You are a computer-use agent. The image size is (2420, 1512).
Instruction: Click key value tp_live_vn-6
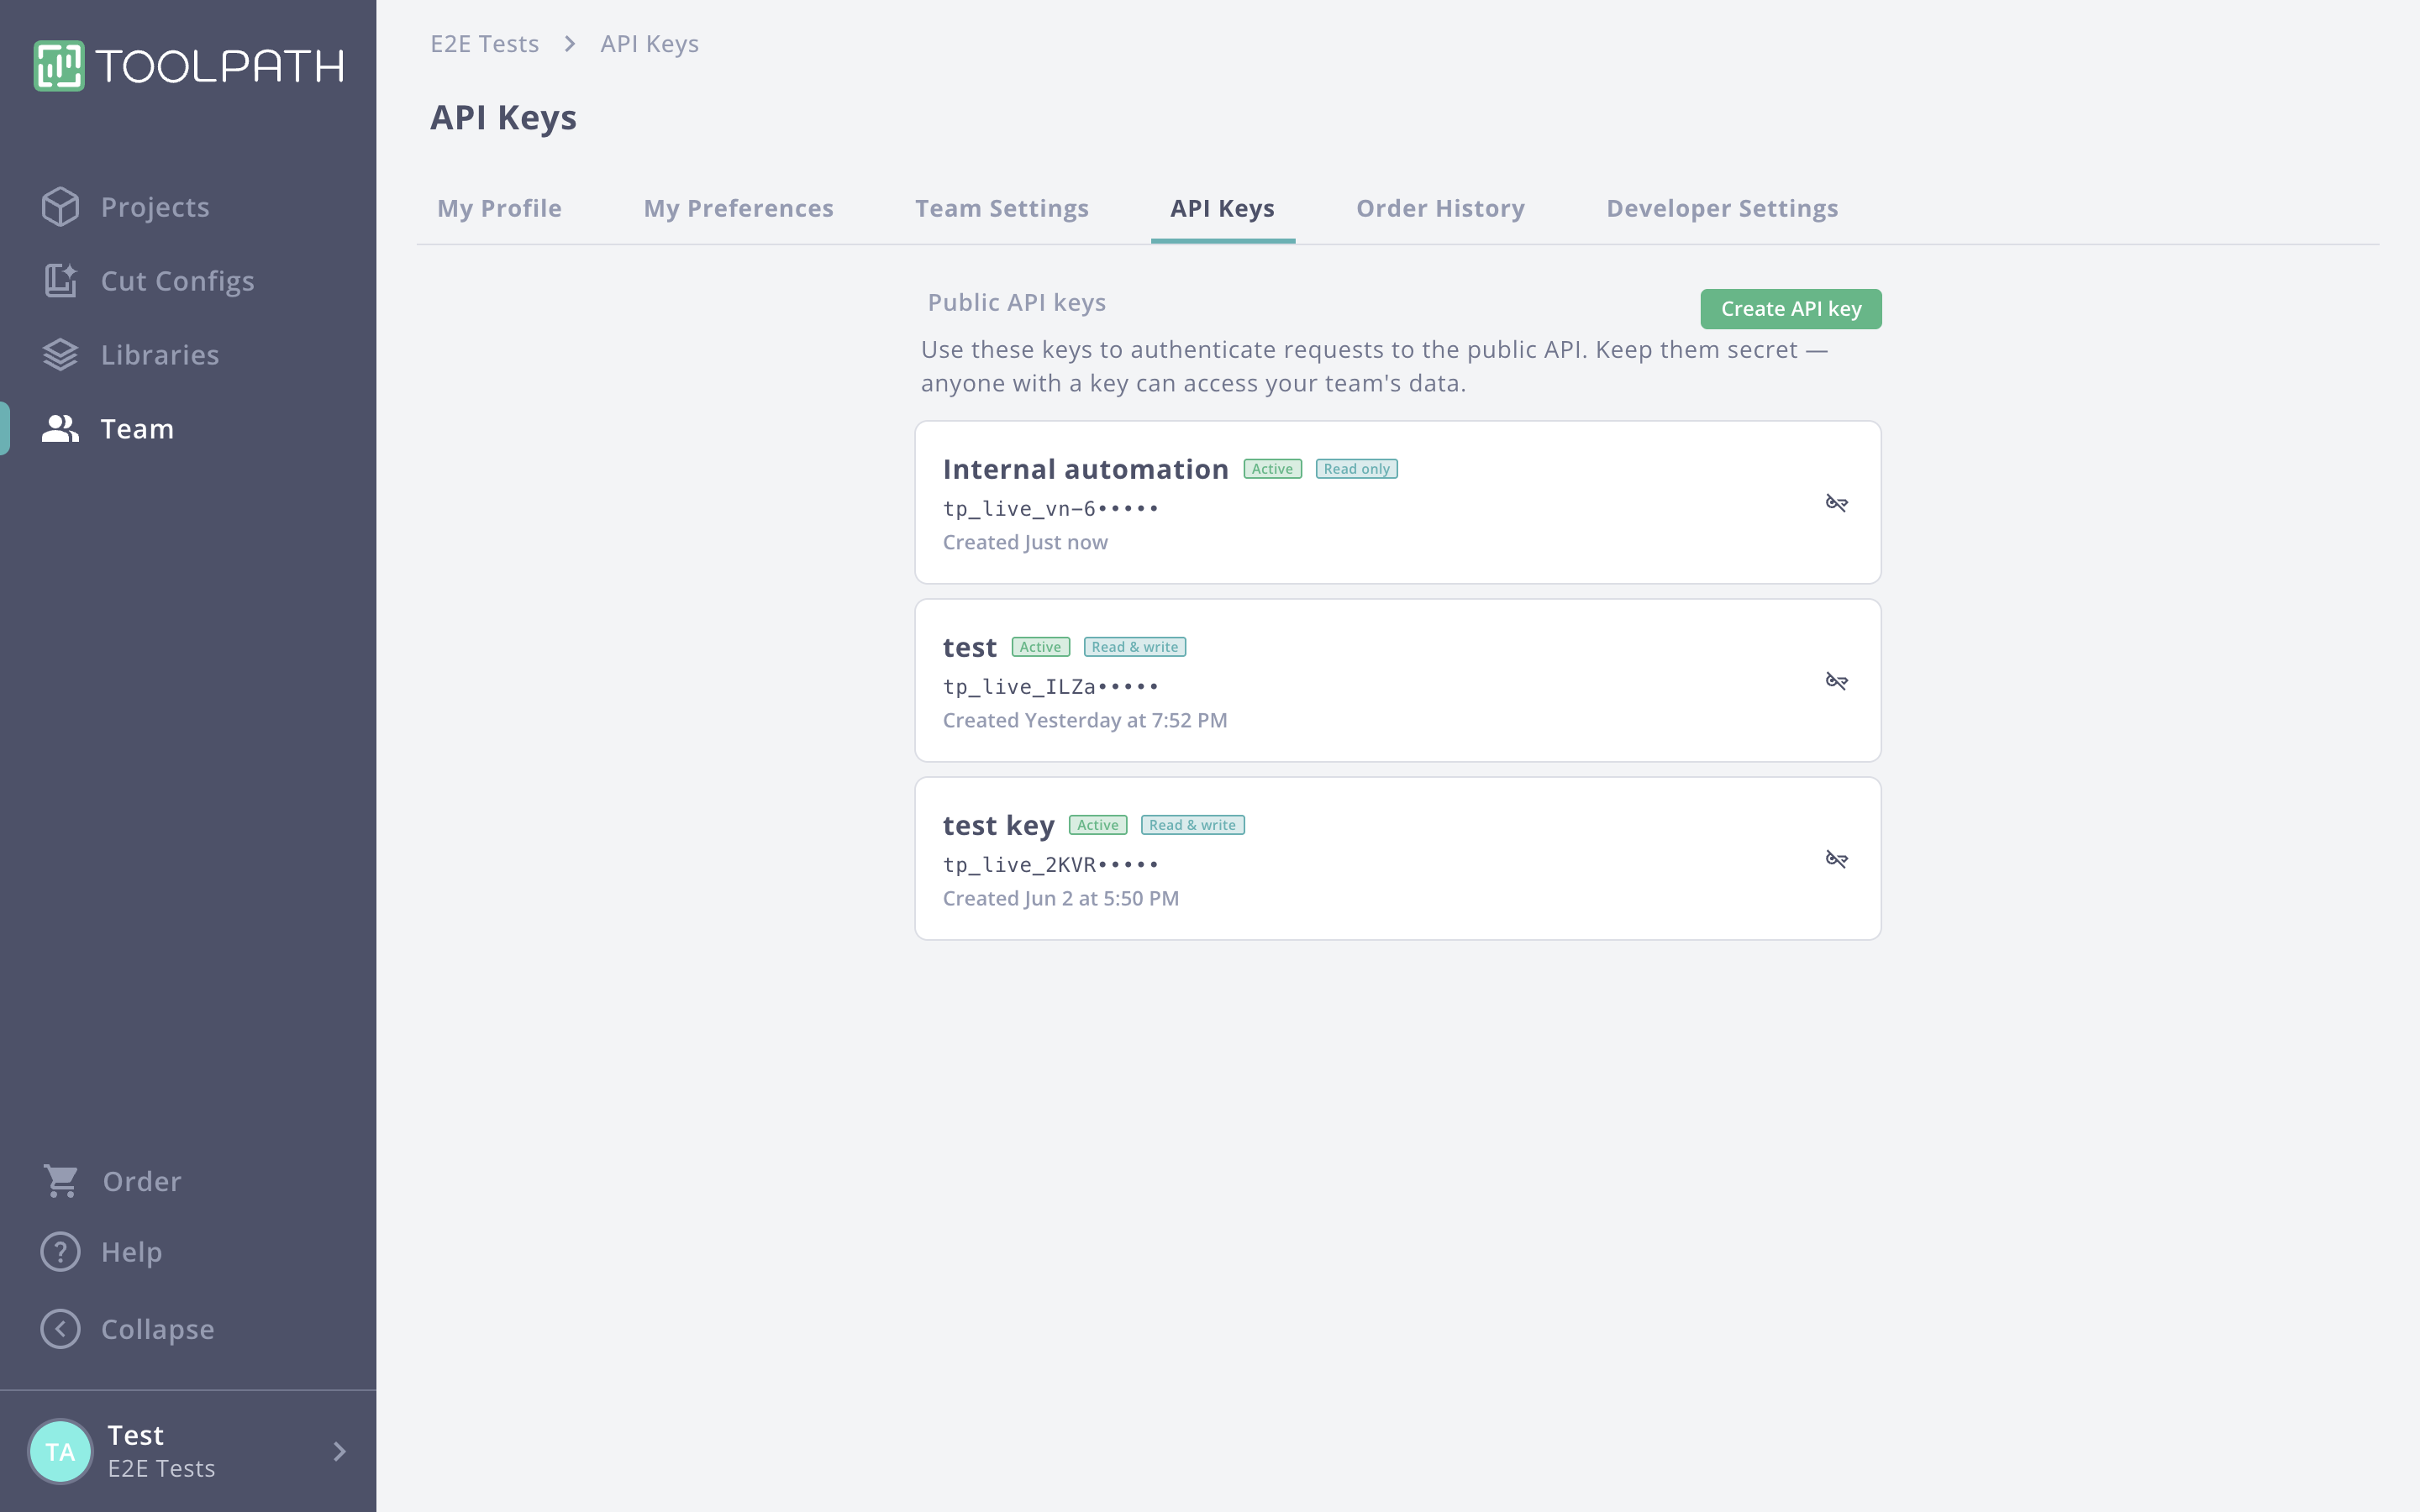(1050, 509)
